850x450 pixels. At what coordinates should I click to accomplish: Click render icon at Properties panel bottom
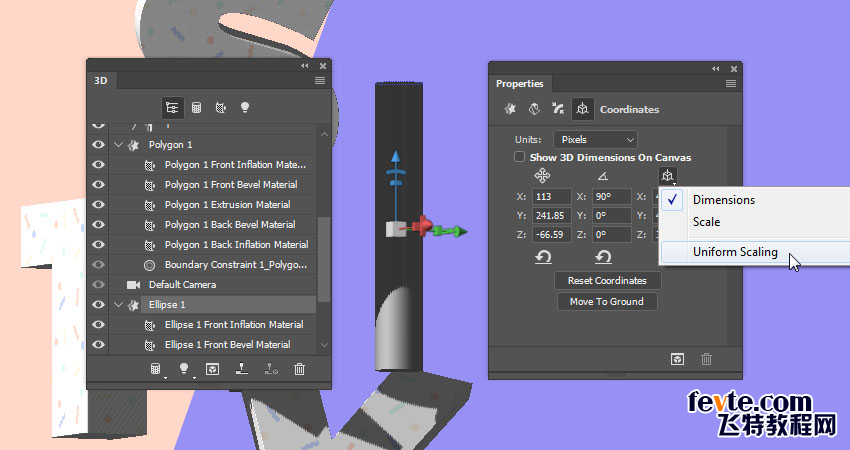(x=678, y=359)
